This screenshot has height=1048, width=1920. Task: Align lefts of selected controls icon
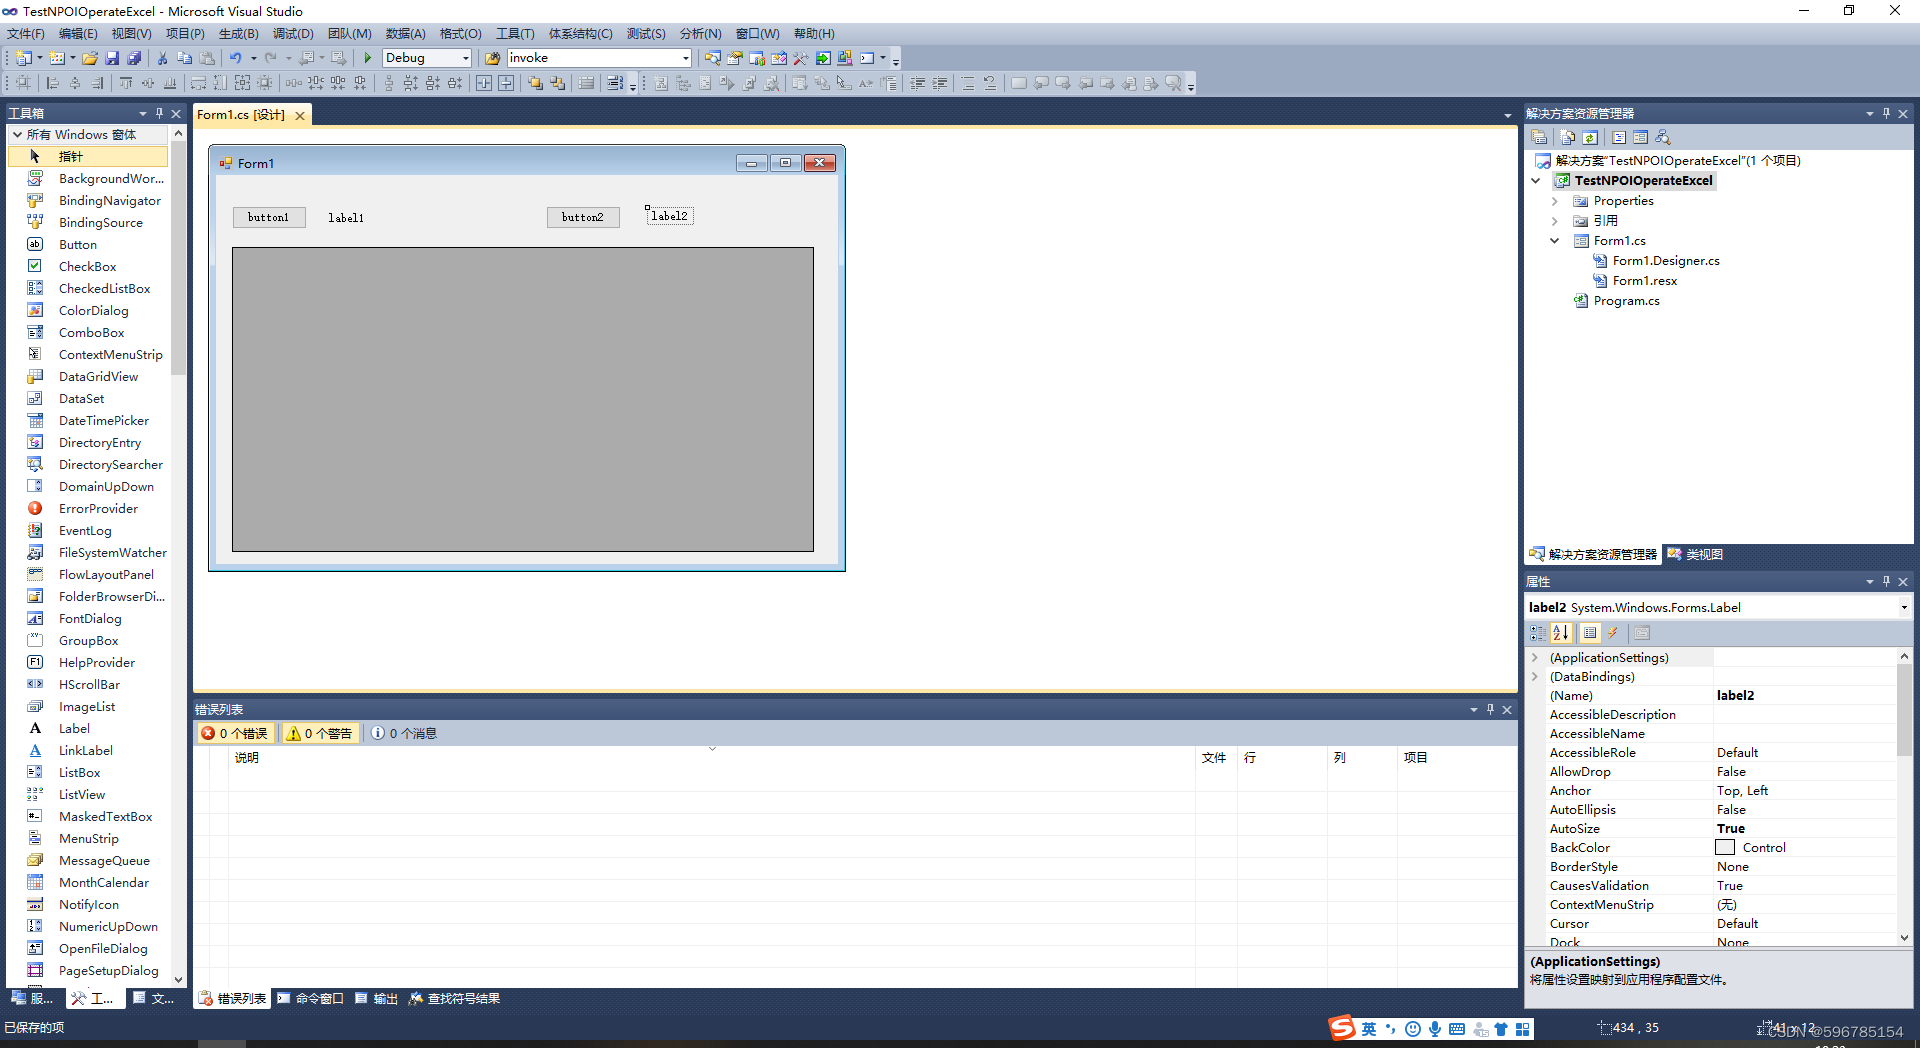[x=53, y=83]
